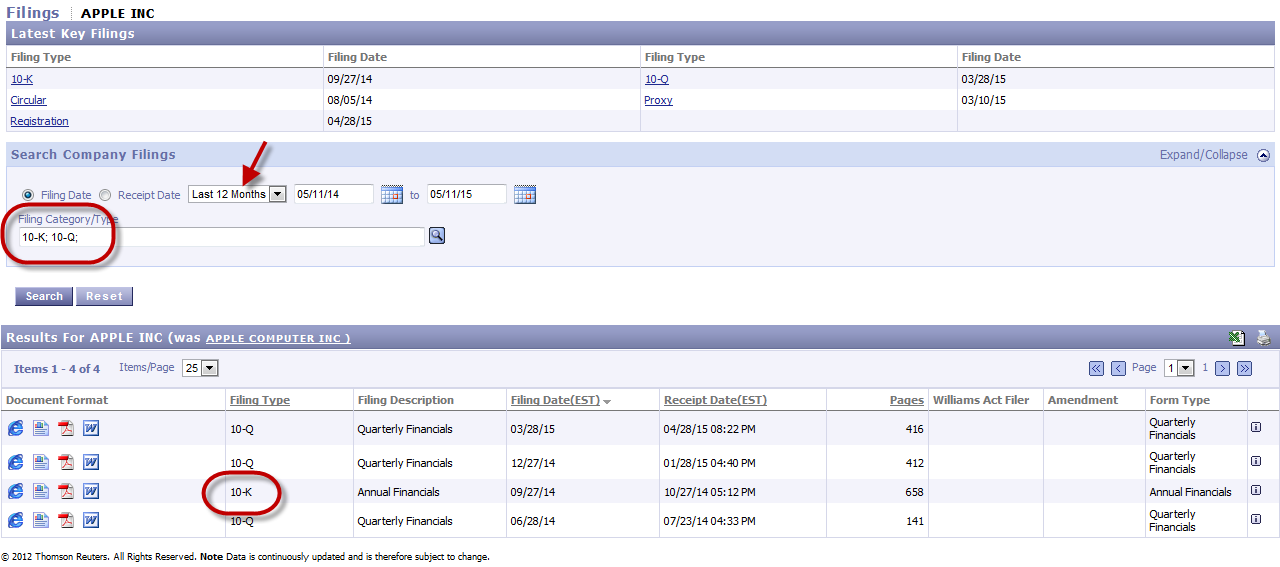Open Word format for the 06/28/14 10-Q filing
This screenshot has height=567, width=1280.
coord(91,520)
